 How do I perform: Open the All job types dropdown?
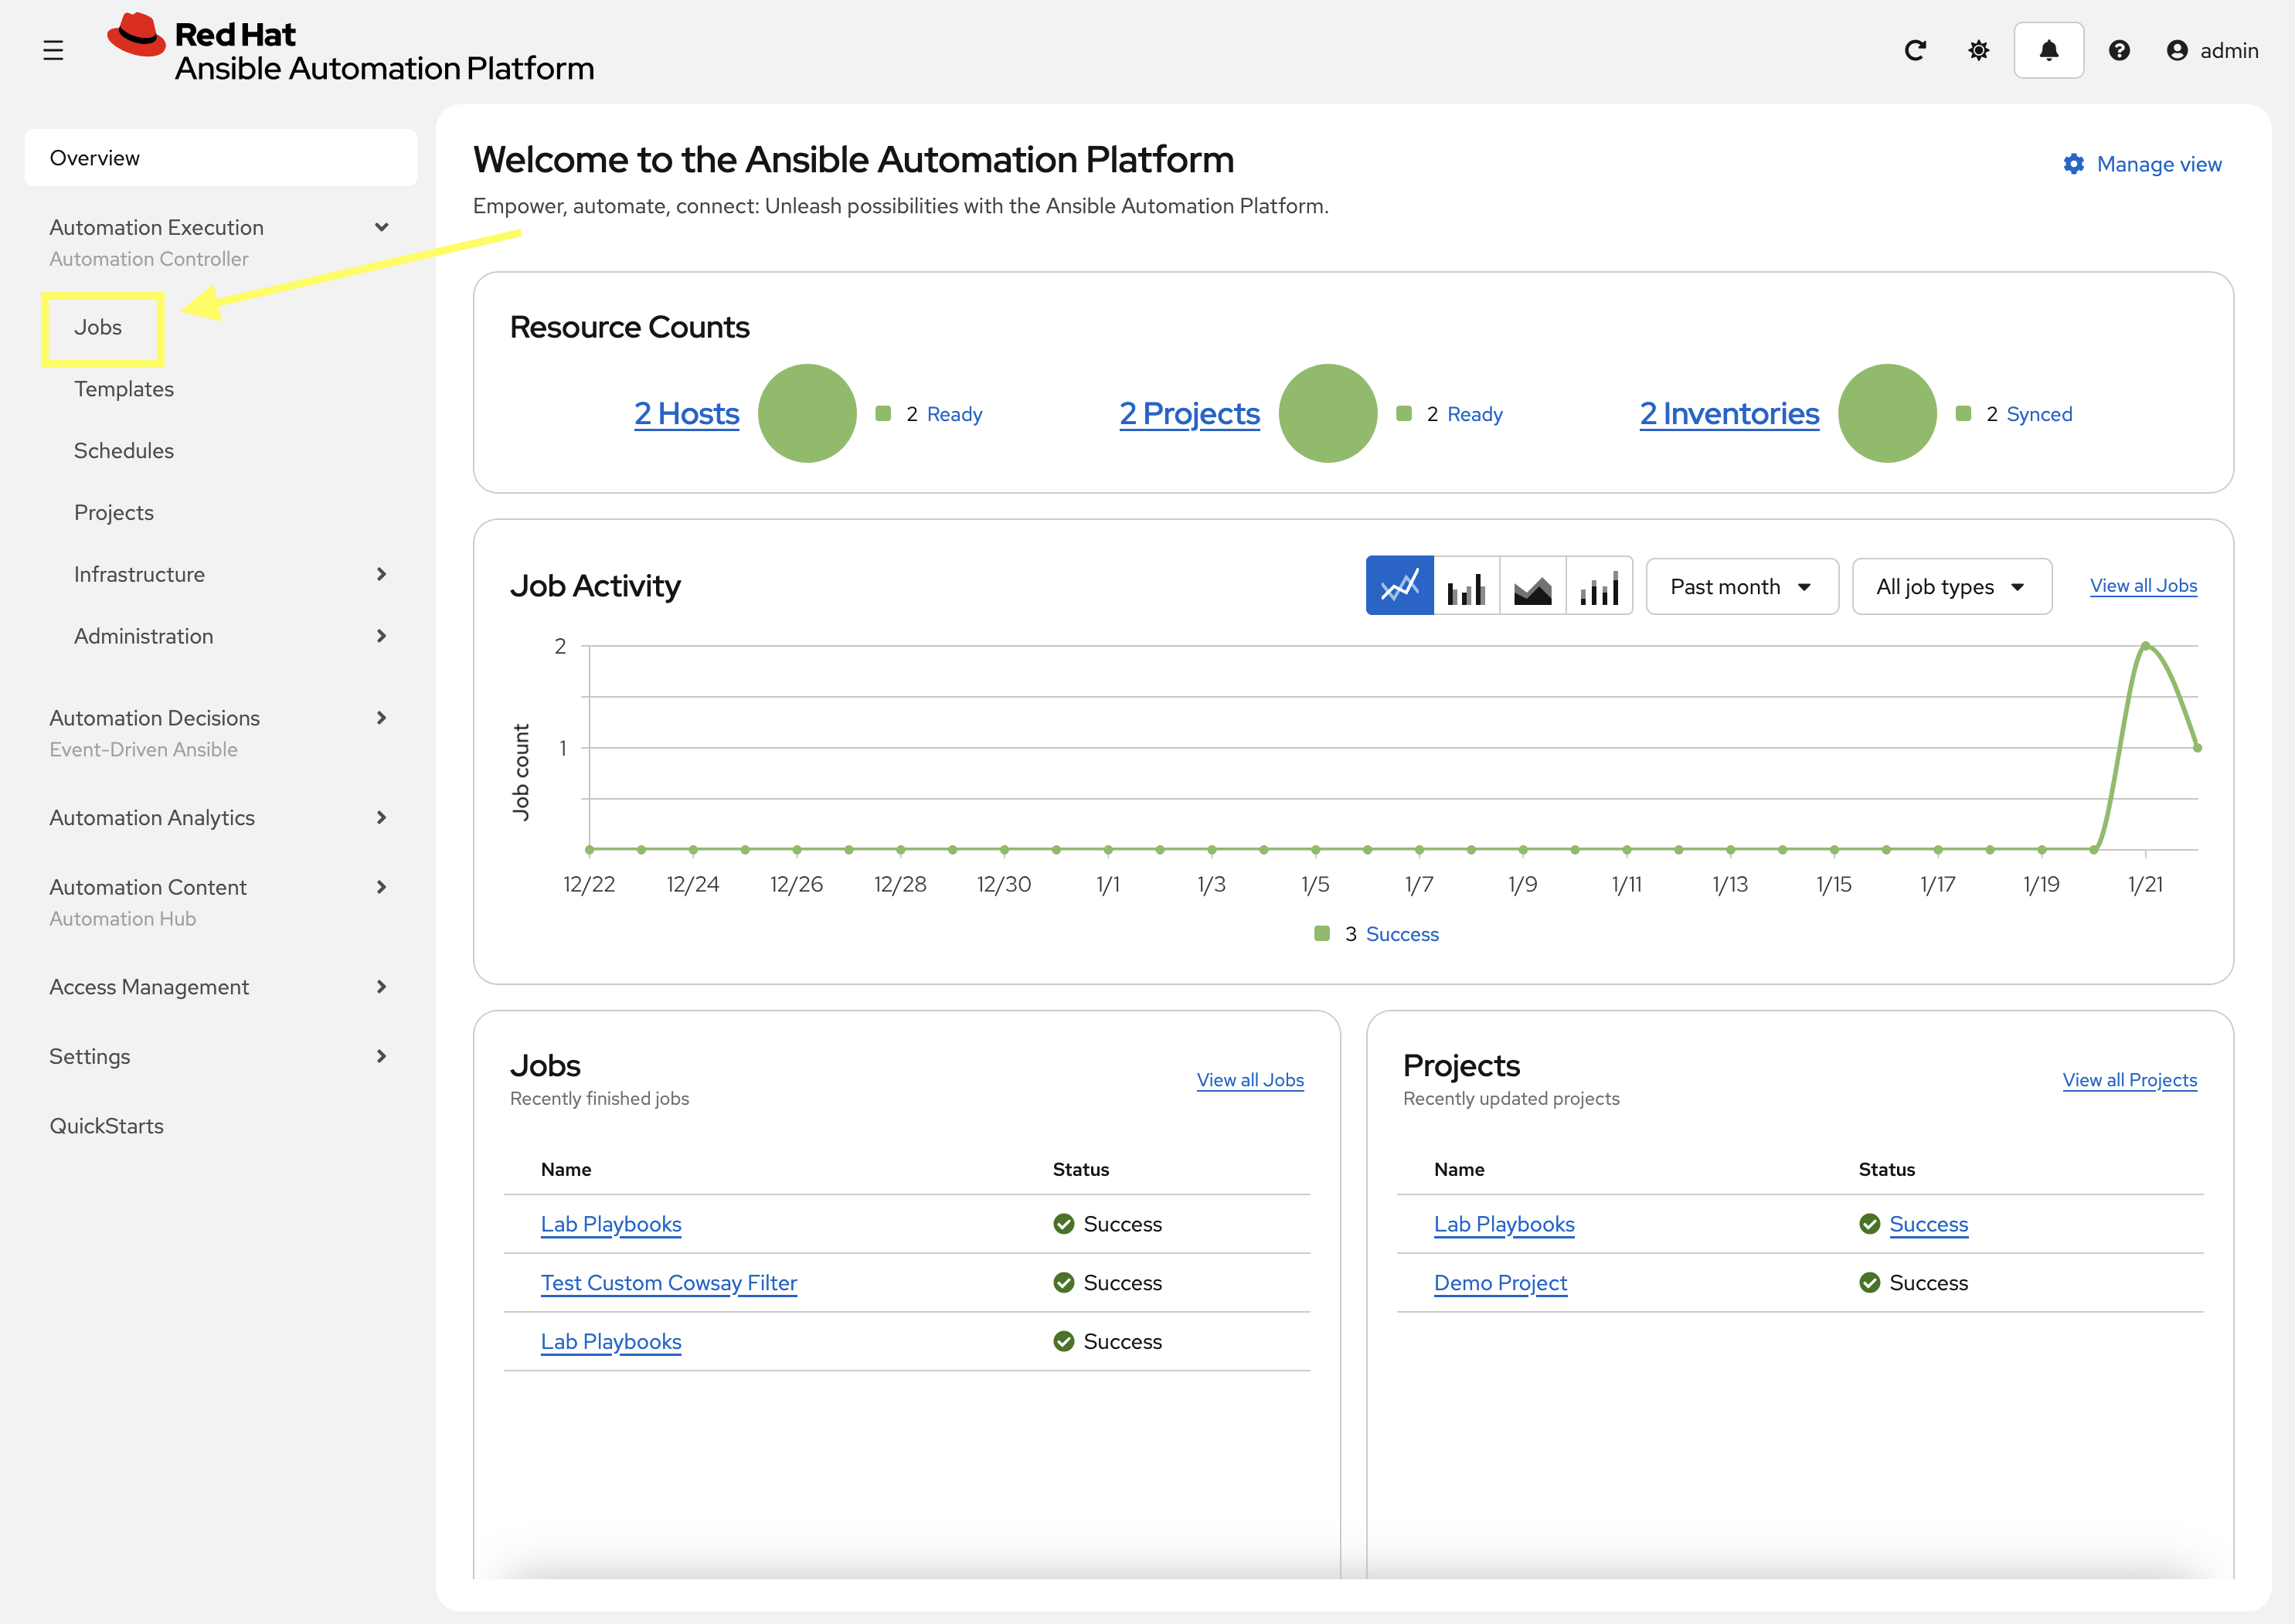[x=1951, y=586]
